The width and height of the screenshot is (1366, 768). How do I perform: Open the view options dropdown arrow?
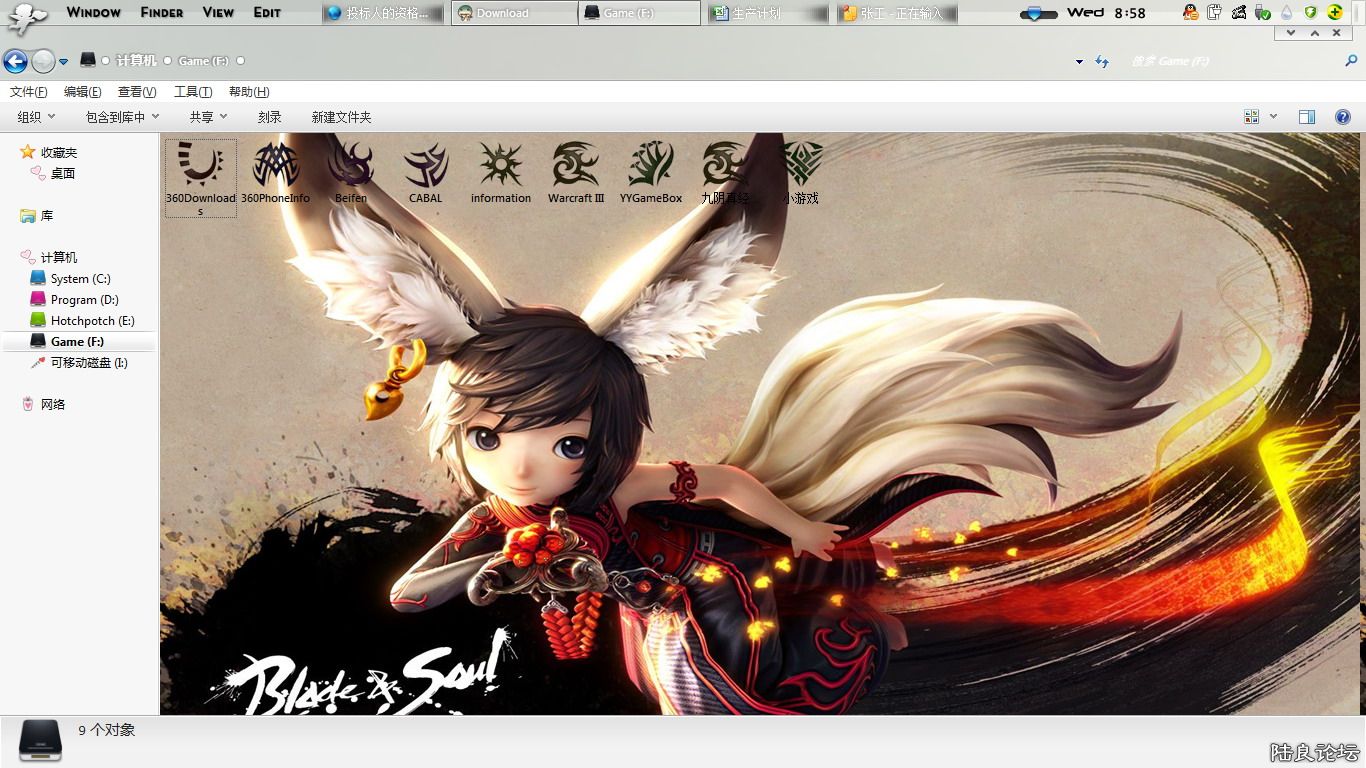(1273, 117)
